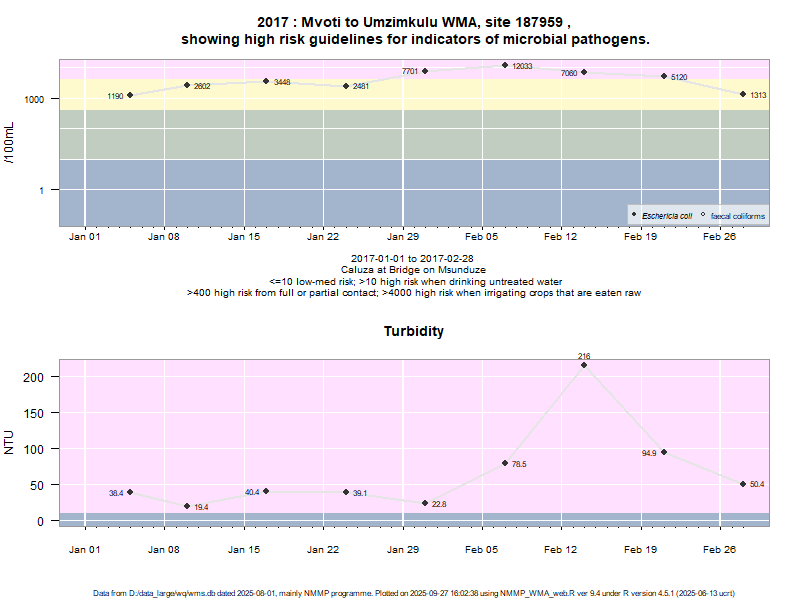800x600 pixels.
Task: Click Jan 15 on the top chart axis
Action: pos(244,237)
